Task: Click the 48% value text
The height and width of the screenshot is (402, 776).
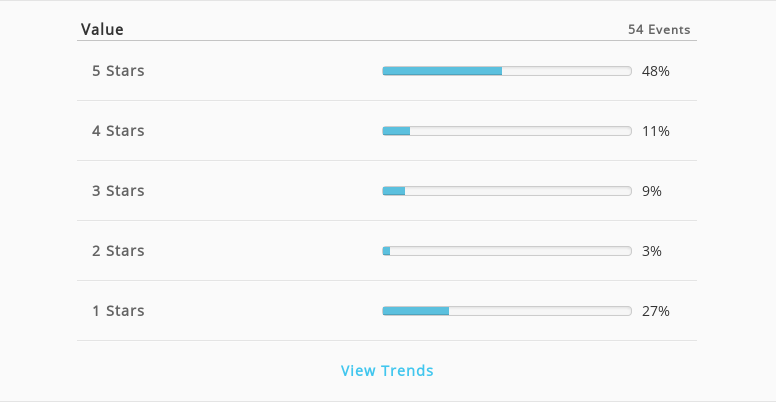Action: (656, 71)
